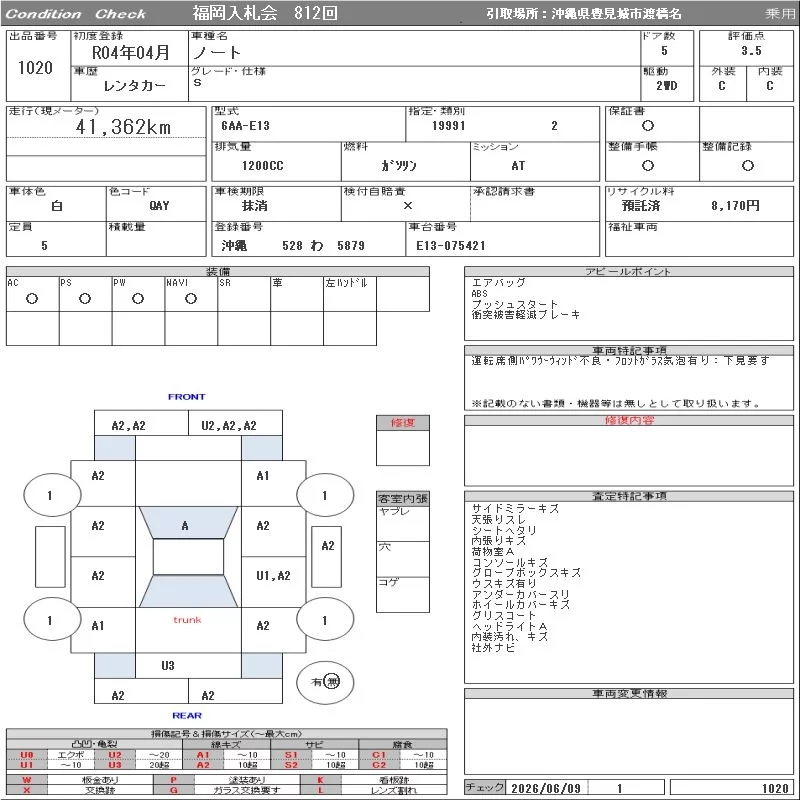Image resolution: width=800 pixels, height=800 pixels.
Task: Click the check date '2026/06/09'
Action: pyautogui.click(x=546, y=788)
